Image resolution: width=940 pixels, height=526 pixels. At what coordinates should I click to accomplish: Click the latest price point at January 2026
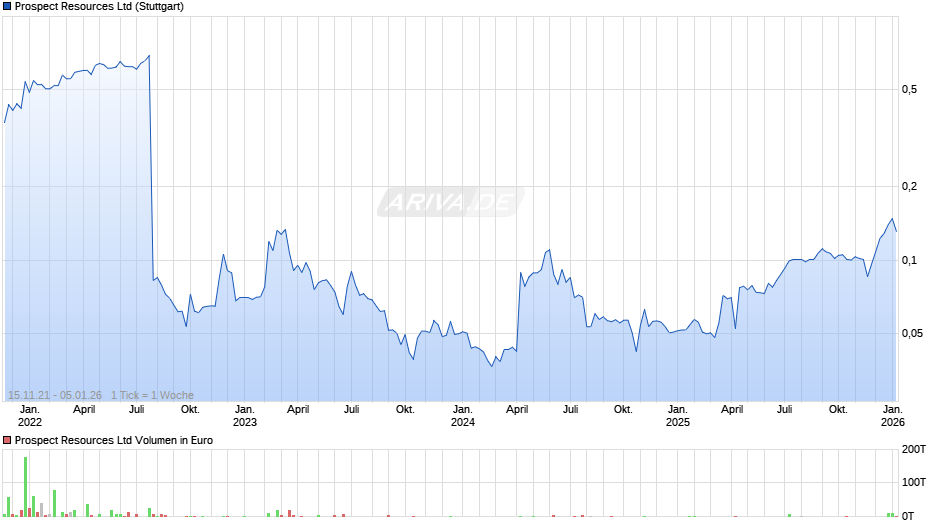click(x=896, y=231)
